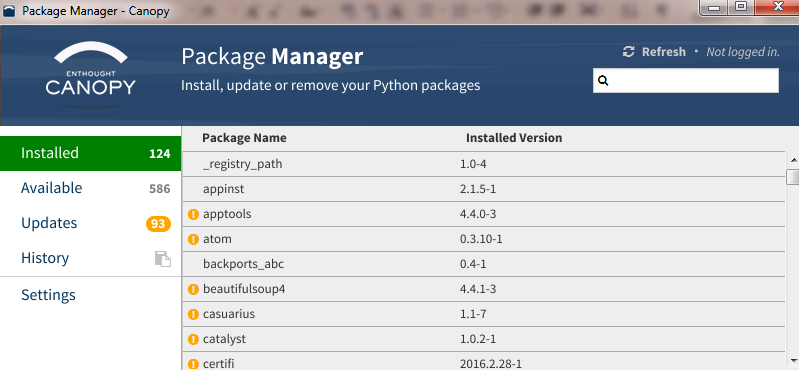Click the update warning icon beside apptools
799x370 pixels.
193,214
